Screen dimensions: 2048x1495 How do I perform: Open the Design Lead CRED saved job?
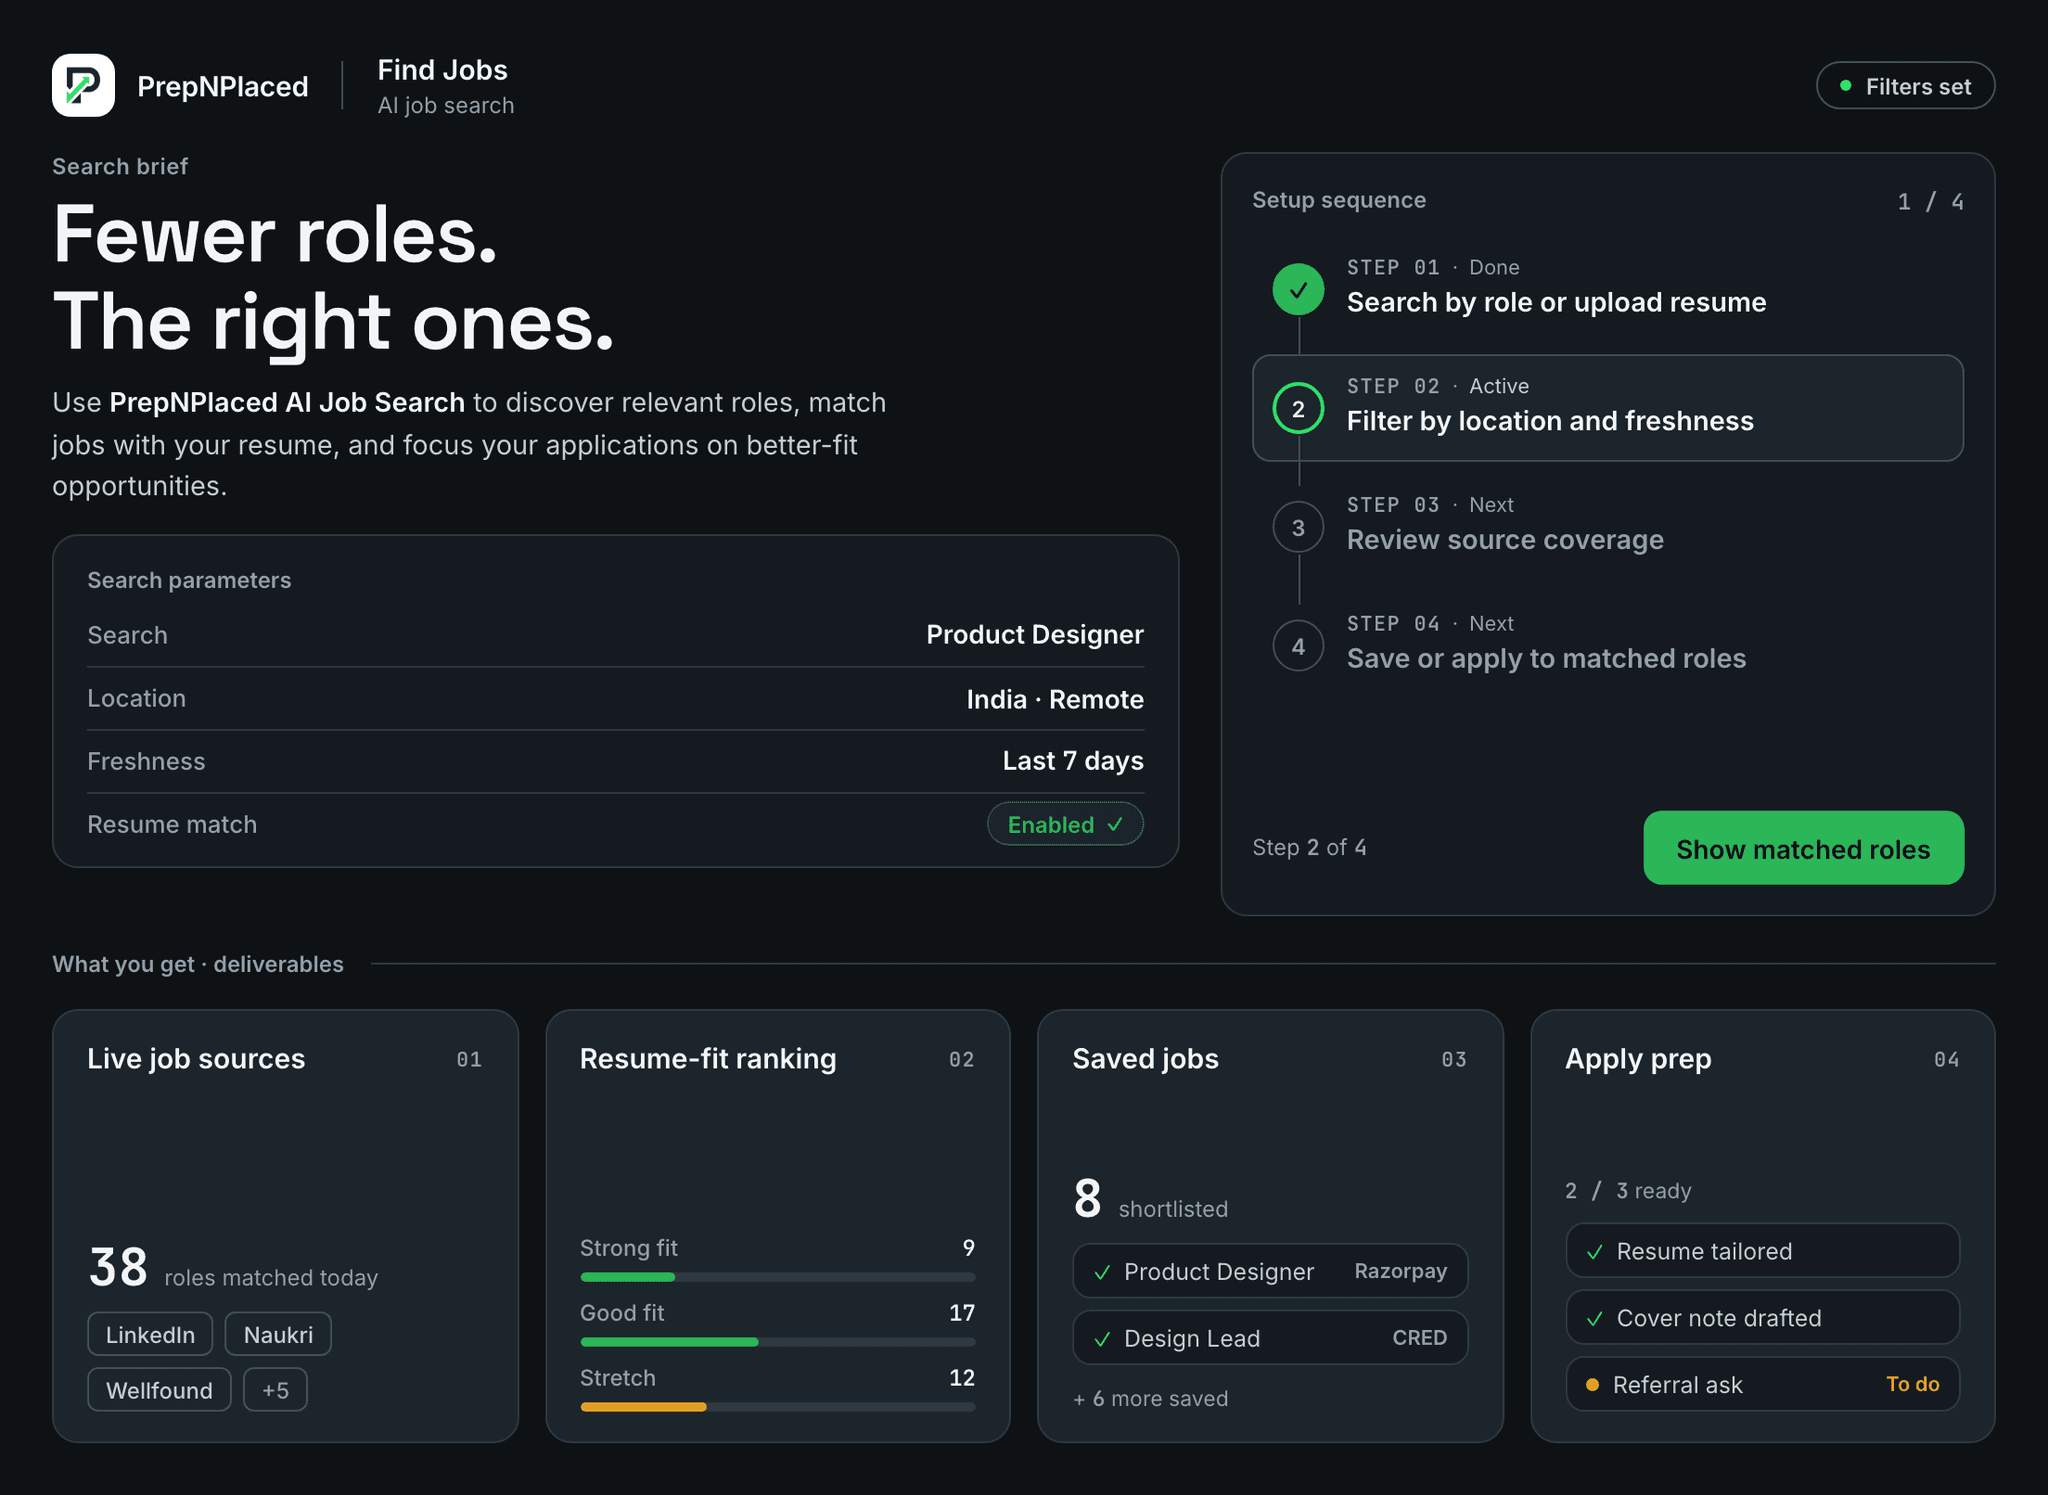click(1270, 1338)
